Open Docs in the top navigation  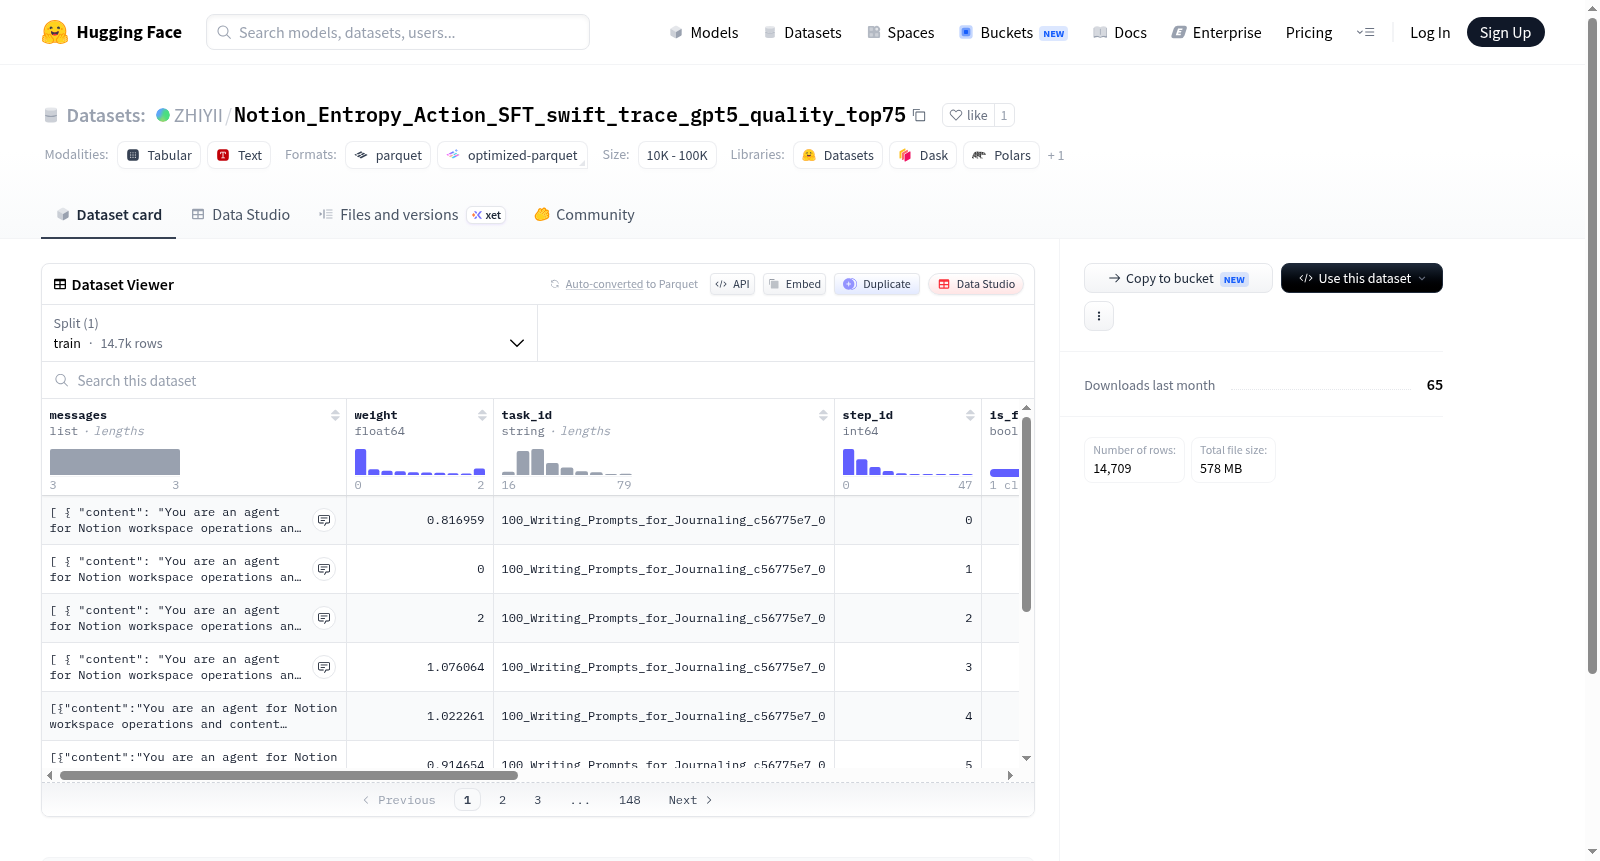coord(1120,32)
